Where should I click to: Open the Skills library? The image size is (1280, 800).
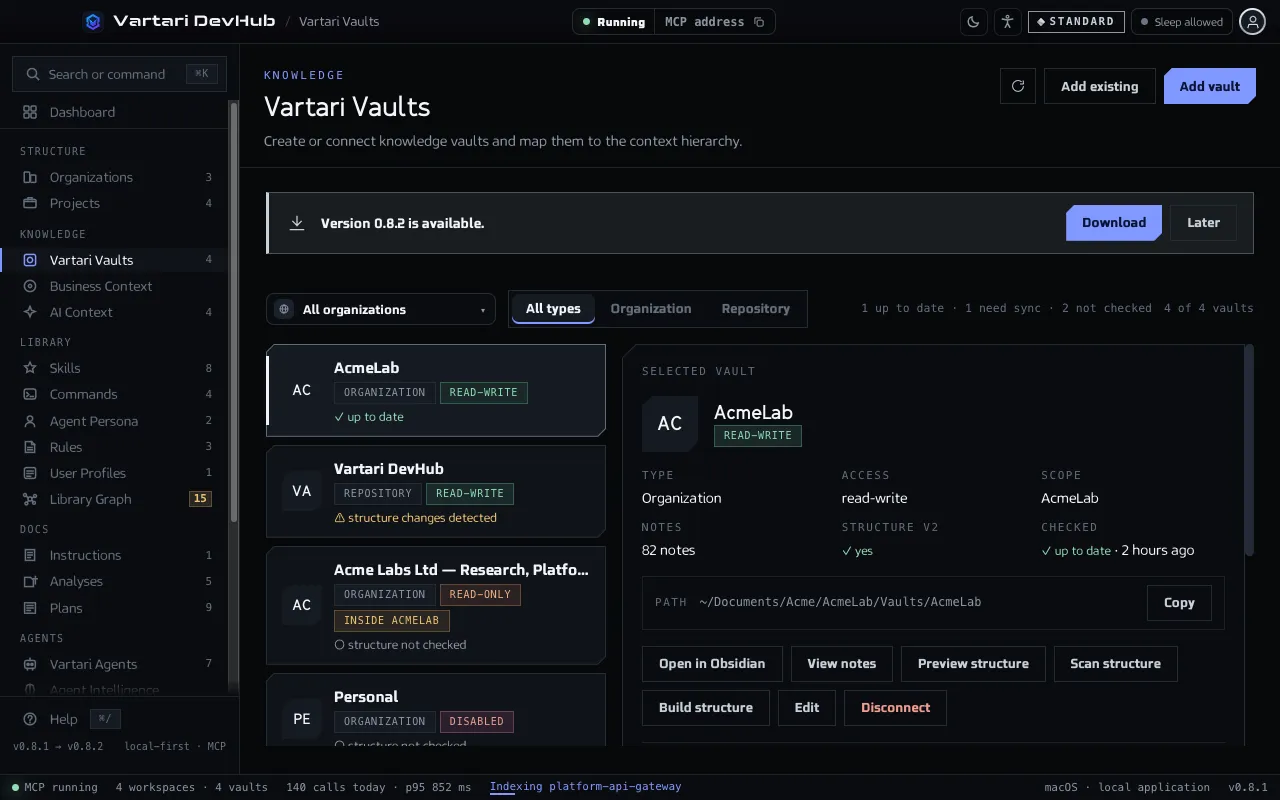115,368
